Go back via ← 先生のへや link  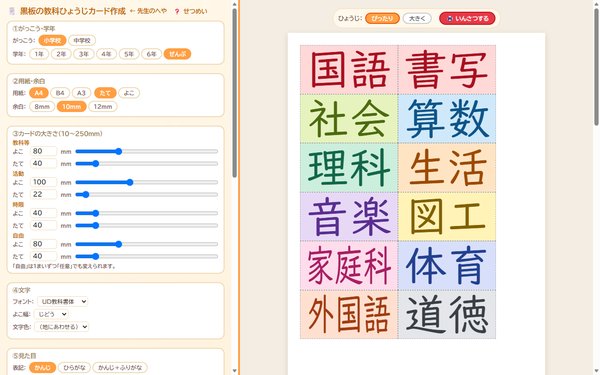click(148, 11)
